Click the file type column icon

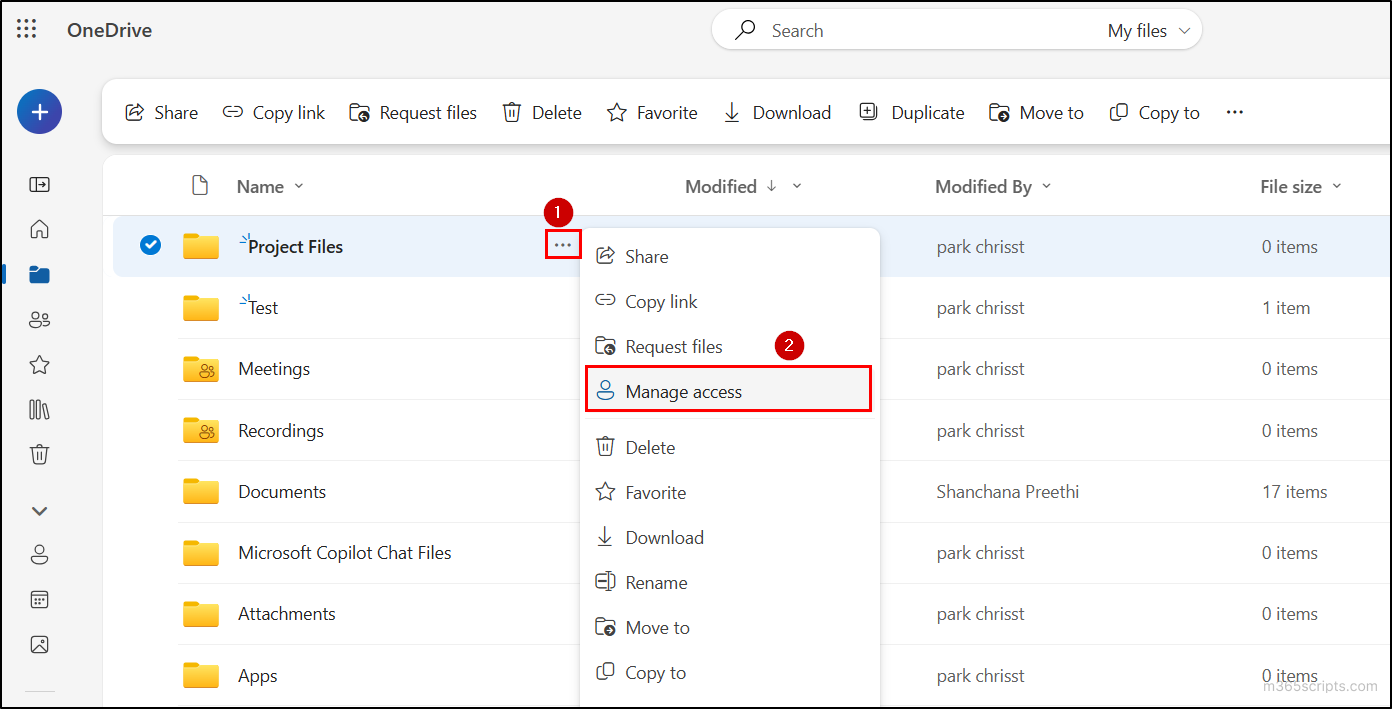tap(200, 186)
